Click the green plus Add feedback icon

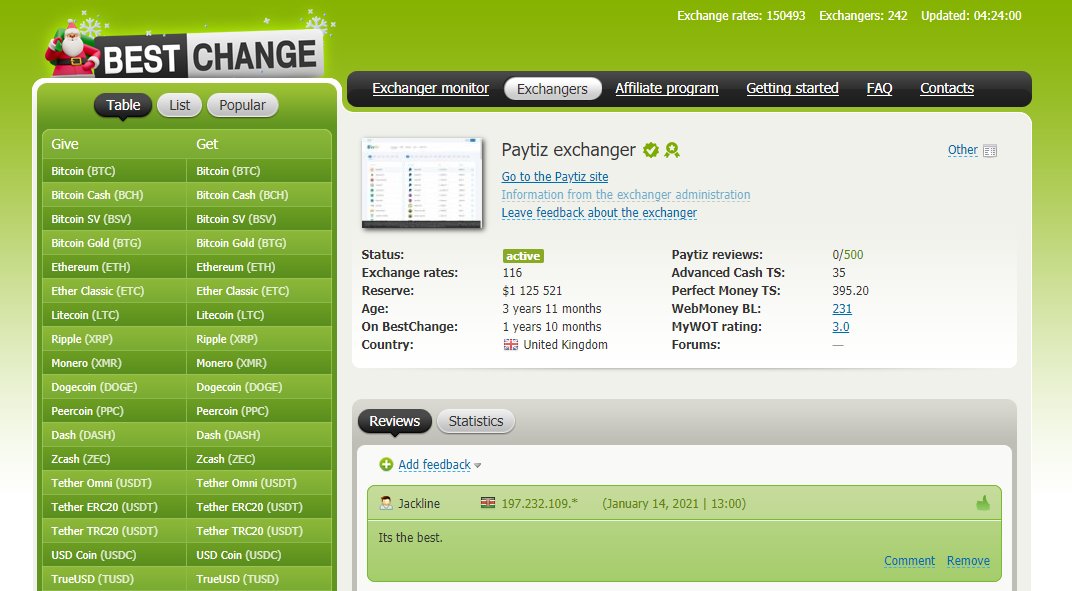tap(386, 464)
